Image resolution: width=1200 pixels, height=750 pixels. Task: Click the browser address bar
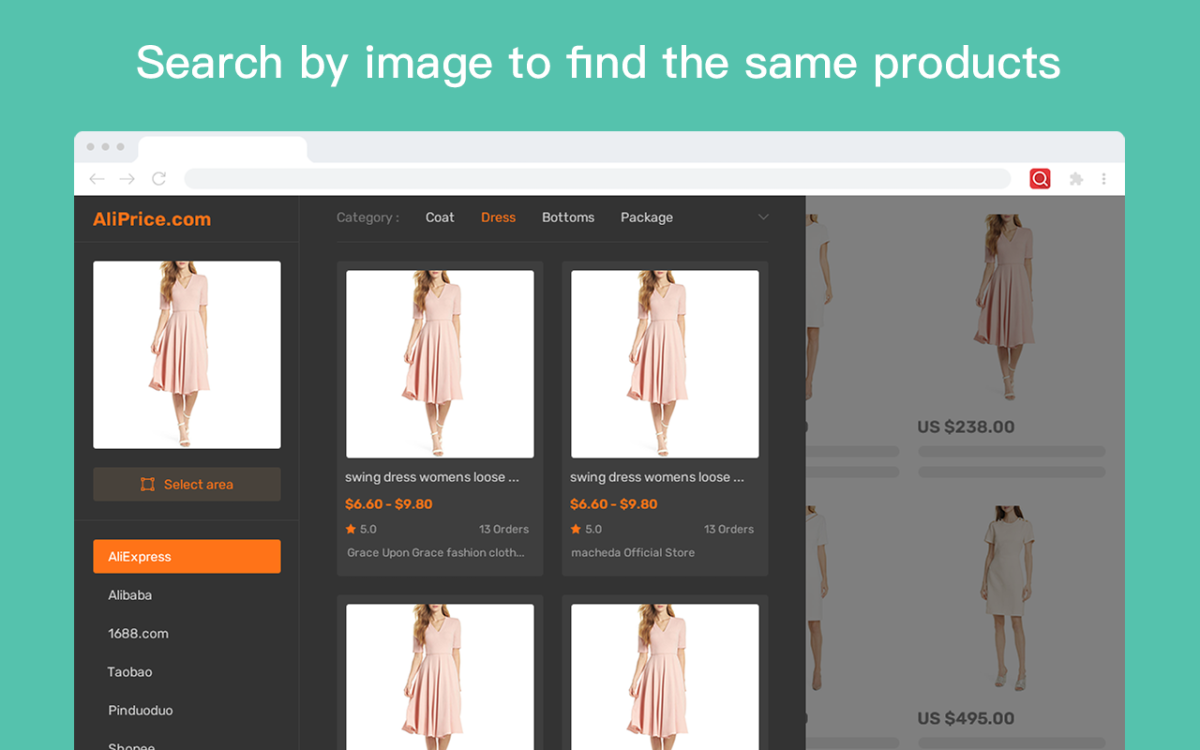(597, 179)
